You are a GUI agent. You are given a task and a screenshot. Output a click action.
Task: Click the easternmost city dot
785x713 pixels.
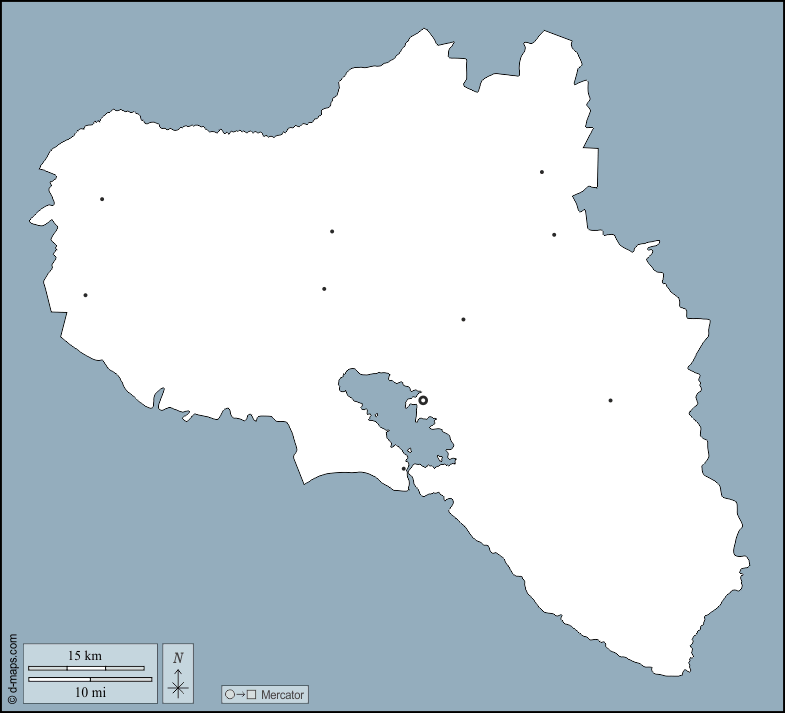pyautogui.click(x=610, y=401)
